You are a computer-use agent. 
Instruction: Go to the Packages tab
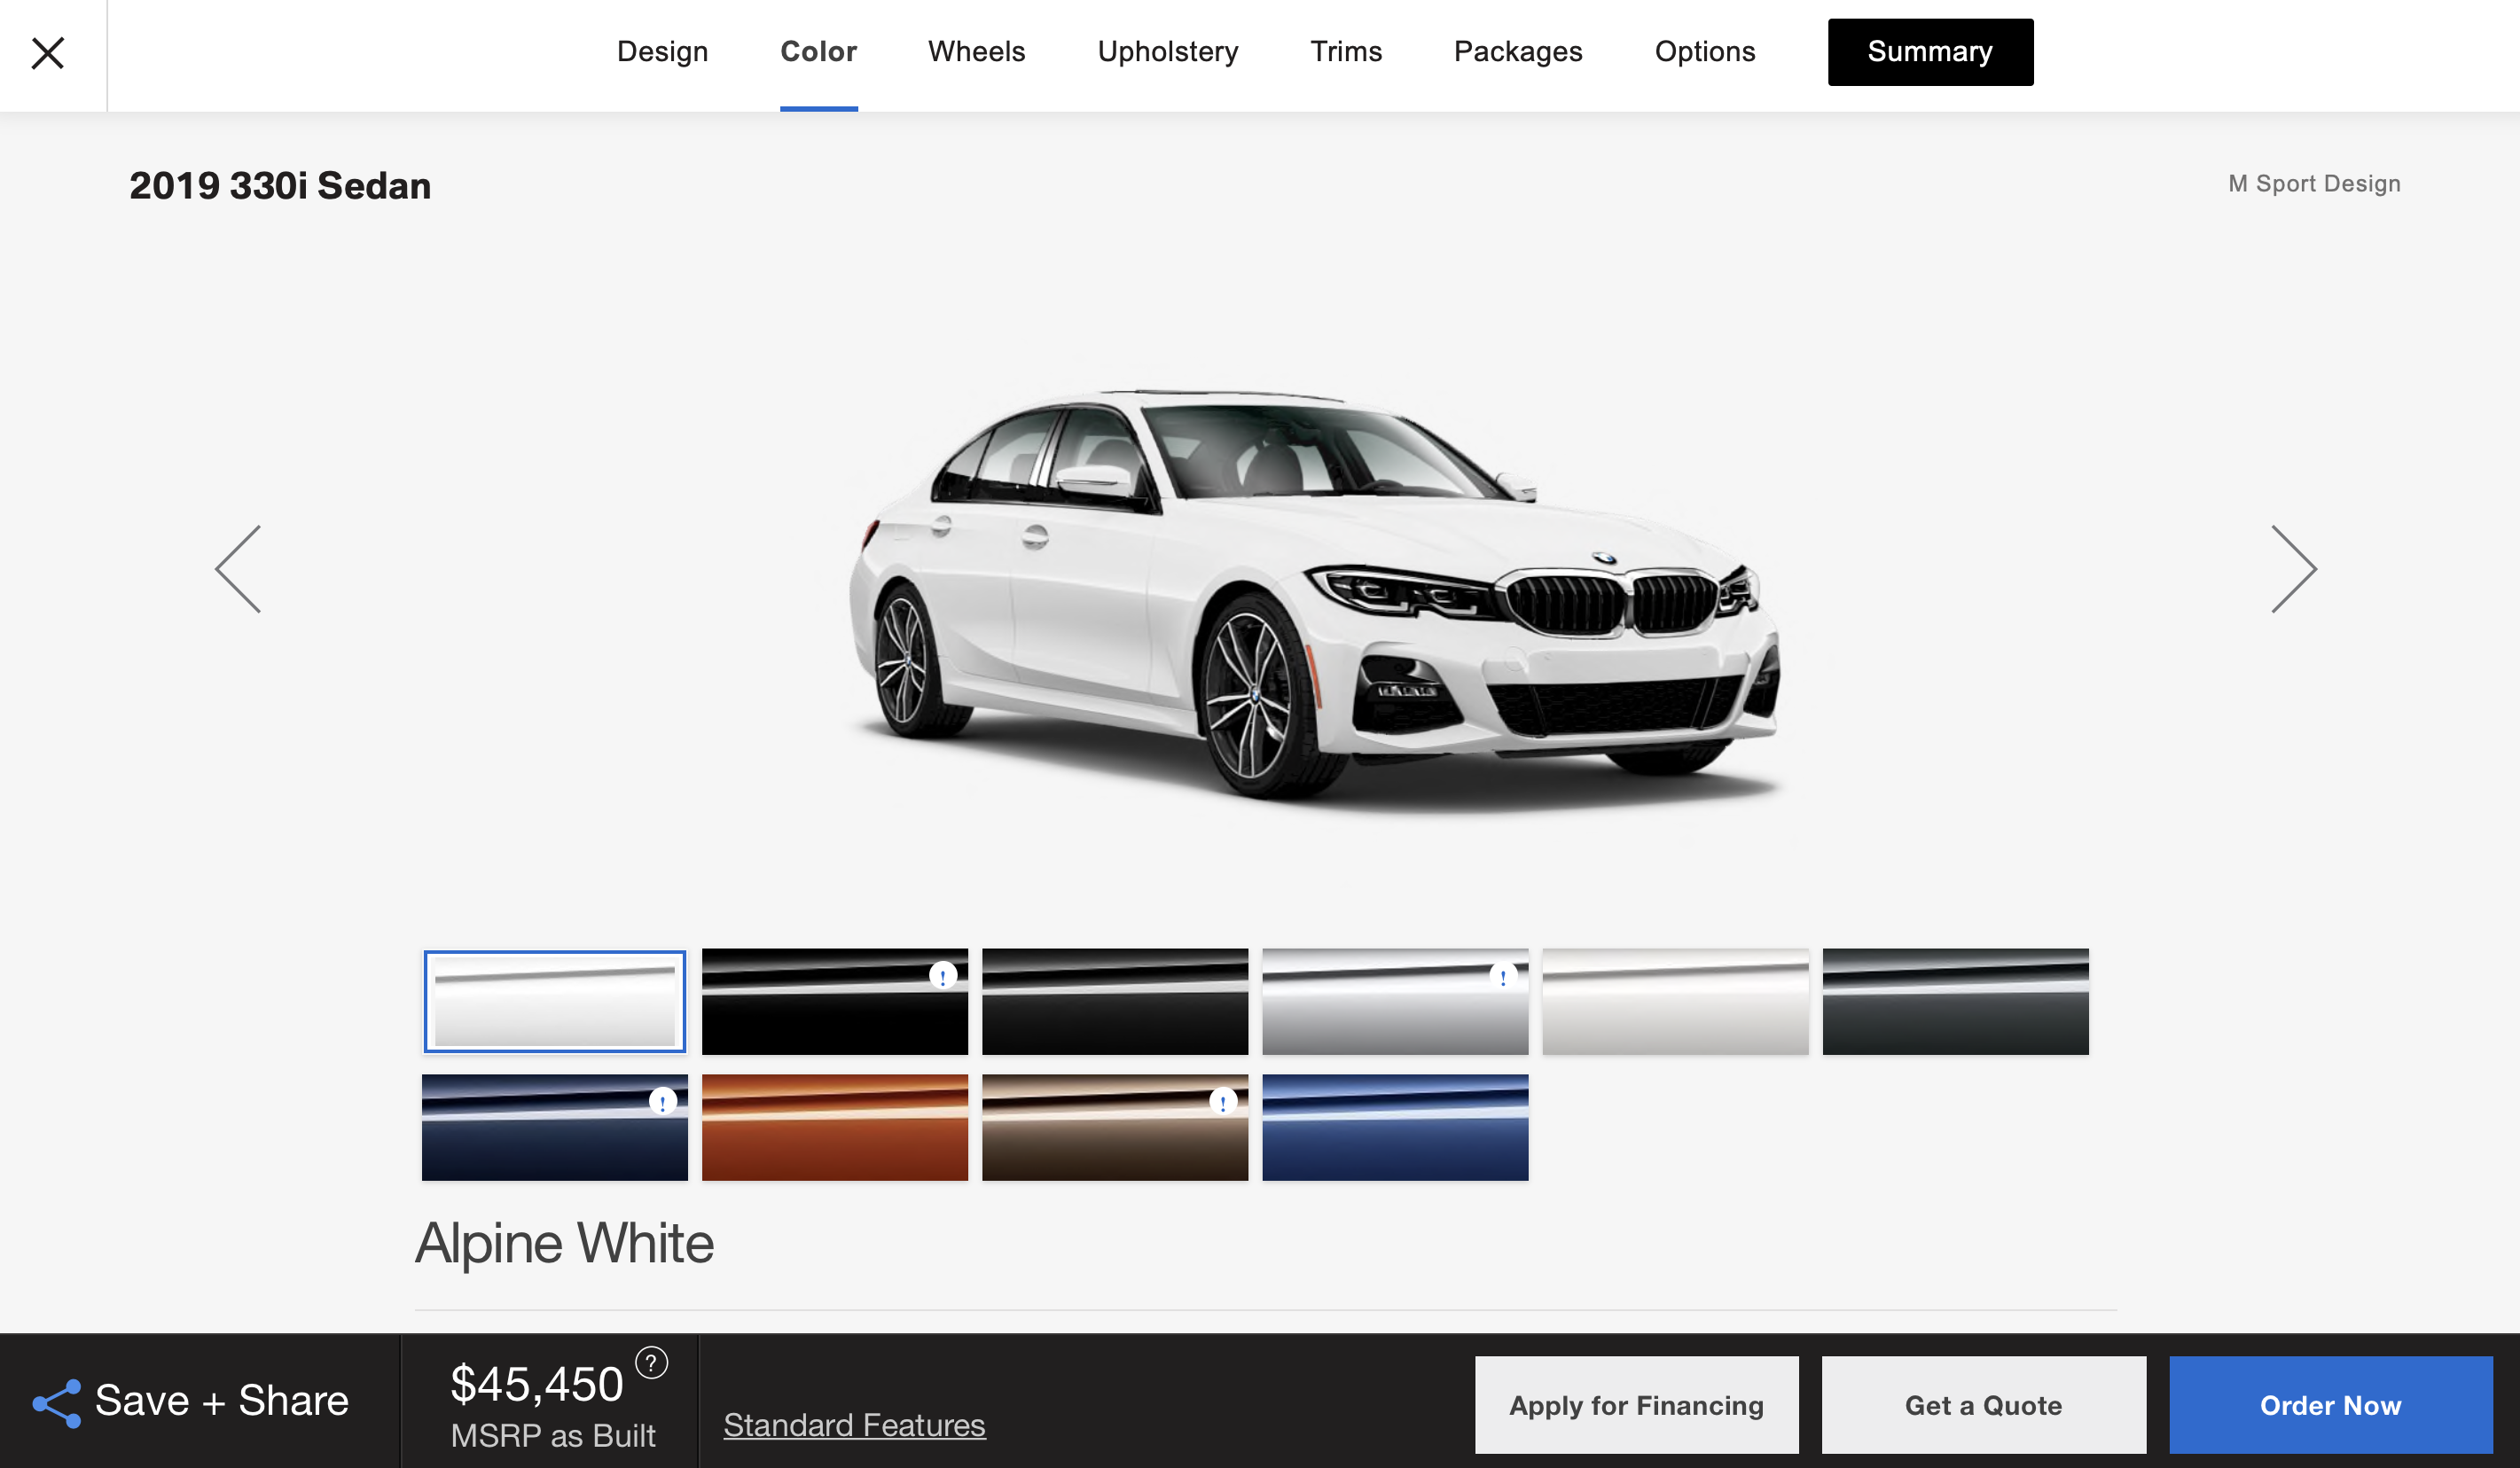pyautogui.click(x=1517, y=52)
